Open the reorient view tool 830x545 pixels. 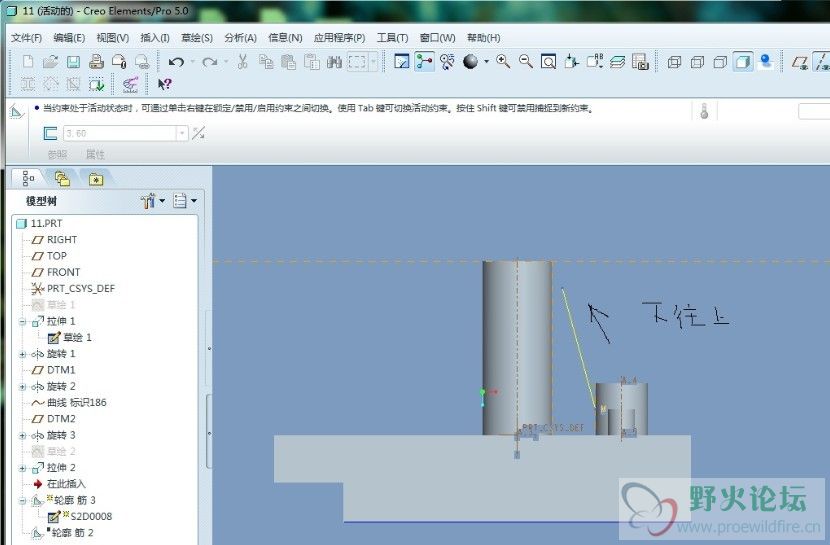click(x=571, y=62)
